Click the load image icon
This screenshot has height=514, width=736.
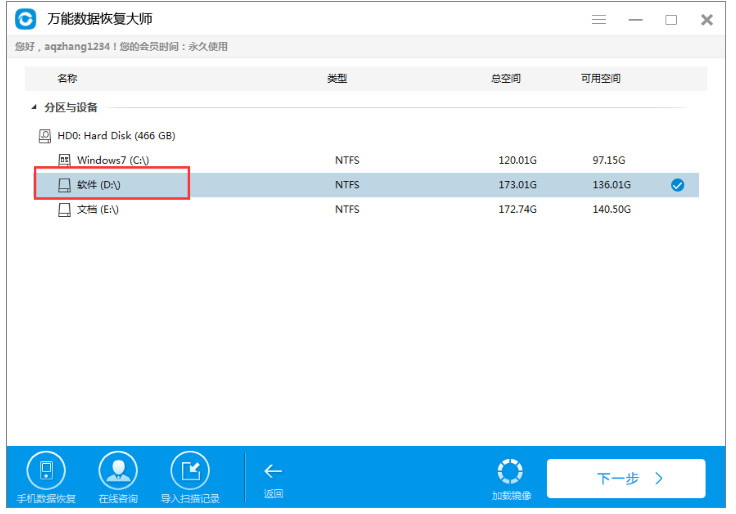511,471
